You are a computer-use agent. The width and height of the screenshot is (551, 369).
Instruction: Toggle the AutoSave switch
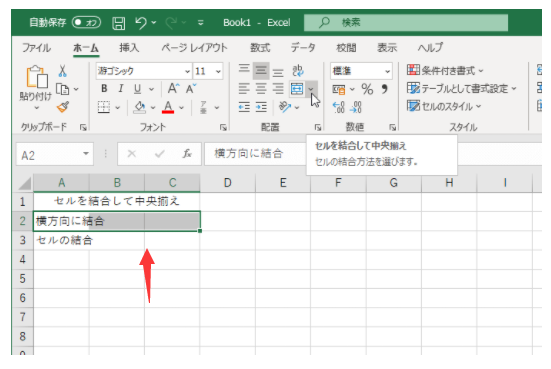click(x=86, y=23)
